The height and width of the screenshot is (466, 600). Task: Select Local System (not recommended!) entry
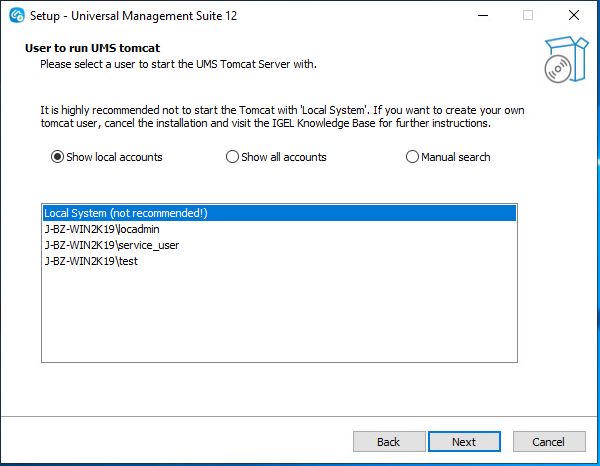click(x=125, y=213)
